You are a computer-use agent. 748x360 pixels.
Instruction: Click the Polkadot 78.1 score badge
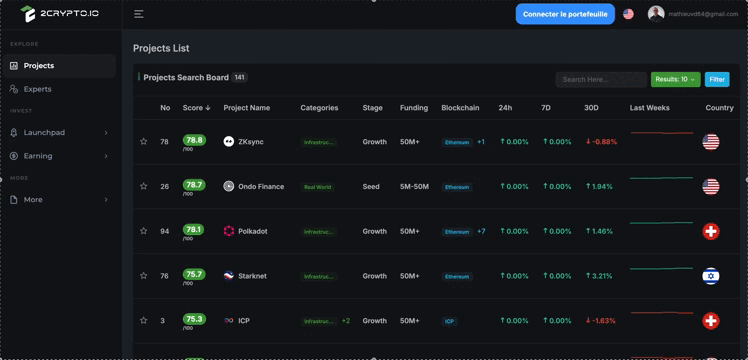[x=194, y=229]
